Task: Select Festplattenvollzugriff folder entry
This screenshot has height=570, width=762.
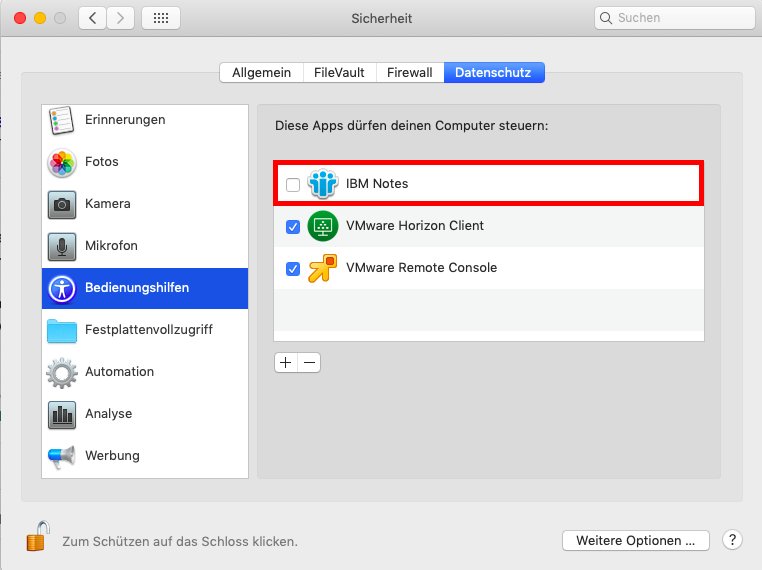Action: coord(145,330)
